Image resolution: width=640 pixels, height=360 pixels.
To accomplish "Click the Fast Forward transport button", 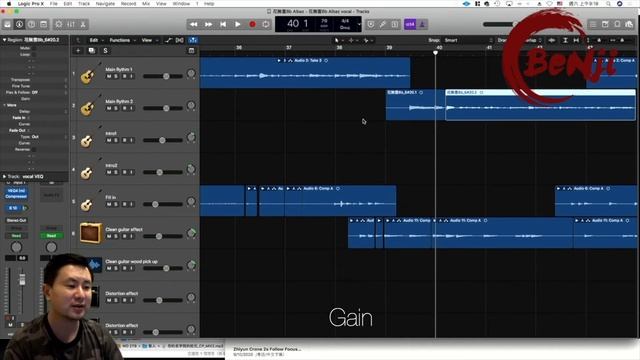I will (x=208, y=24).
